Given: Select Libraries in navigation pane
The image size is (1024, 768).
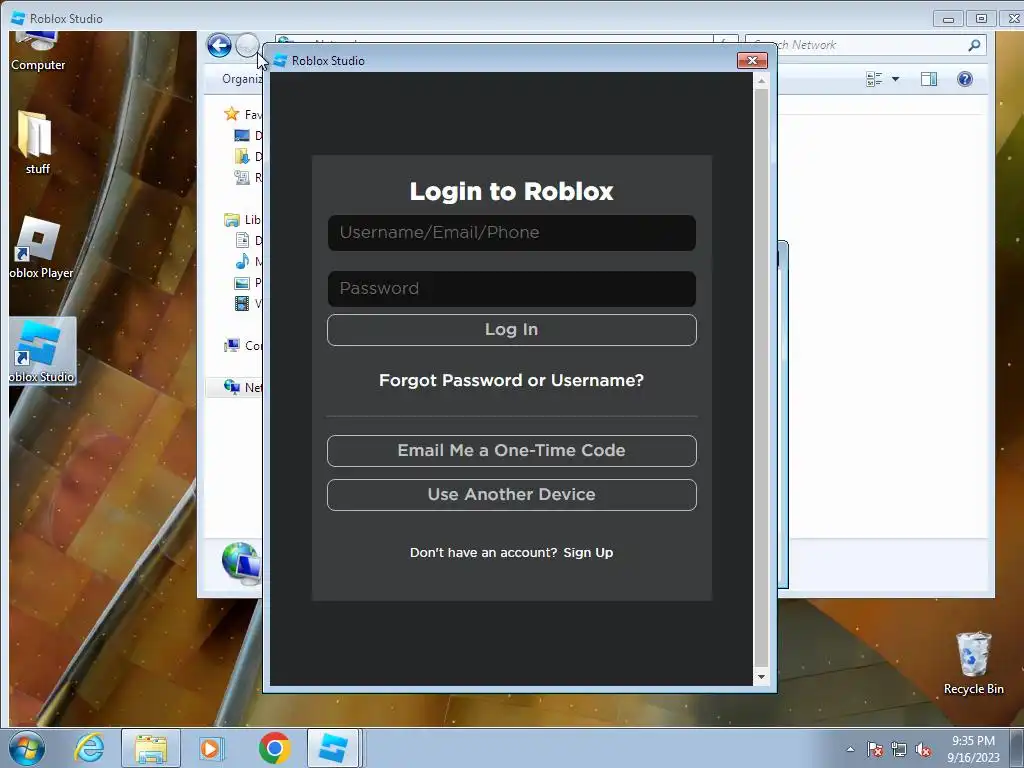Looking at the screenshot, I should point(242,219).
